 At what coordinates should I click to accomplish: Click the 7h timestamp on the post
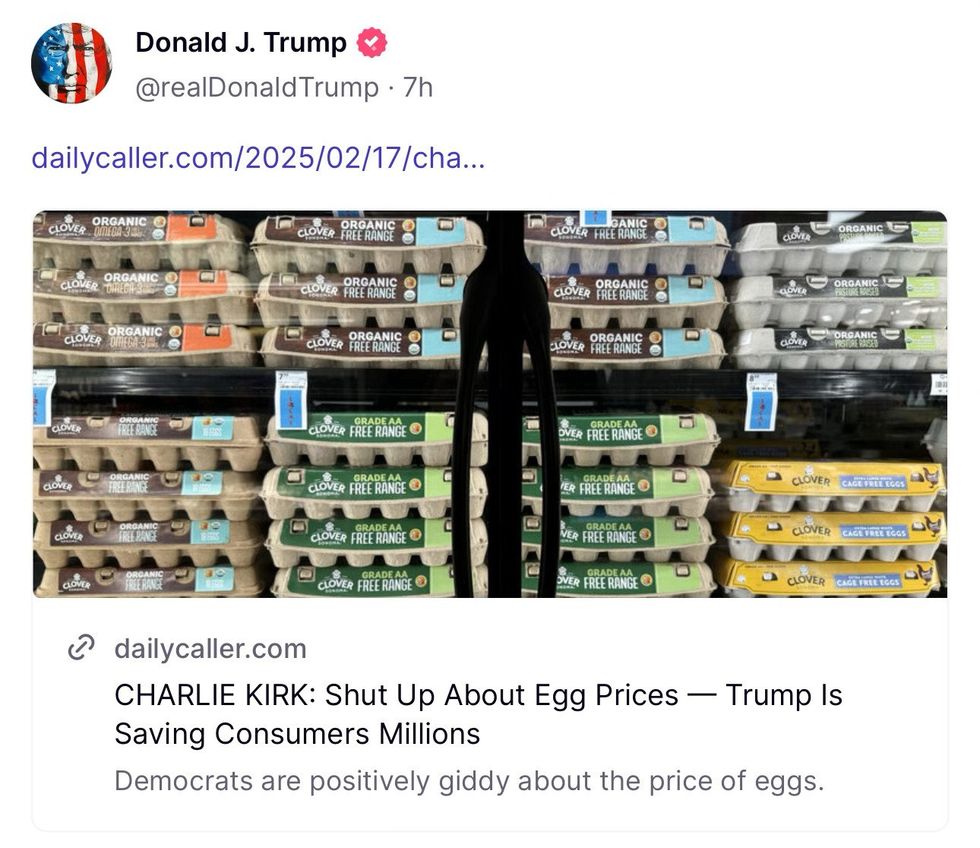pos(421,87)
